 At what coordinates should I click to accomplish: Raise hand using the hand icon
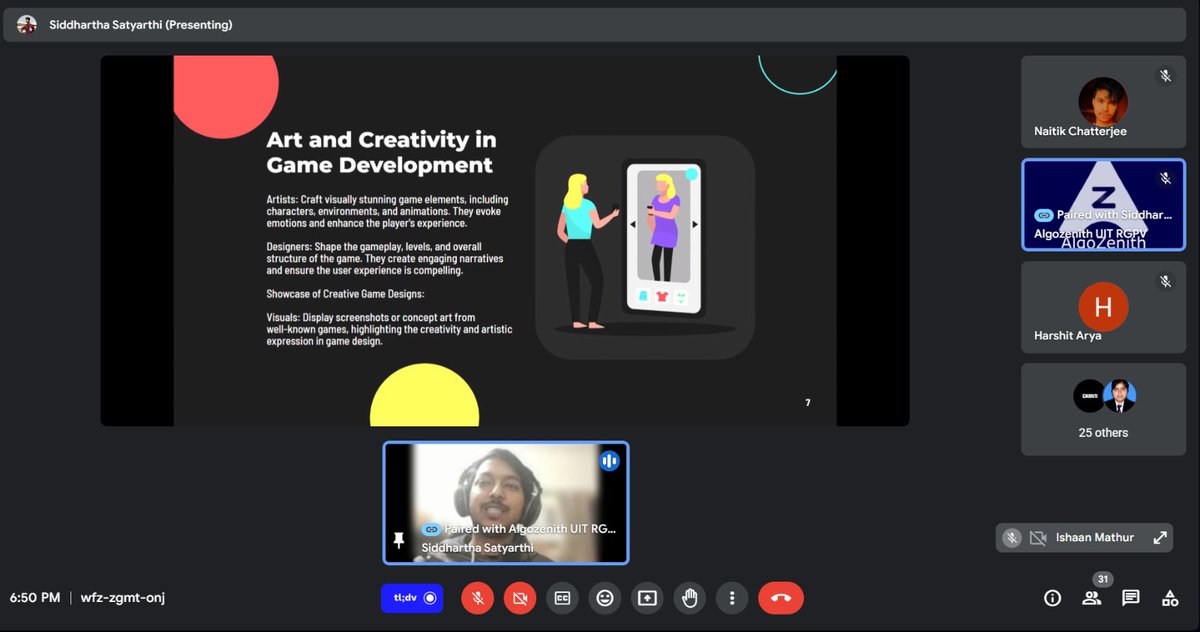tap(689, 598)
